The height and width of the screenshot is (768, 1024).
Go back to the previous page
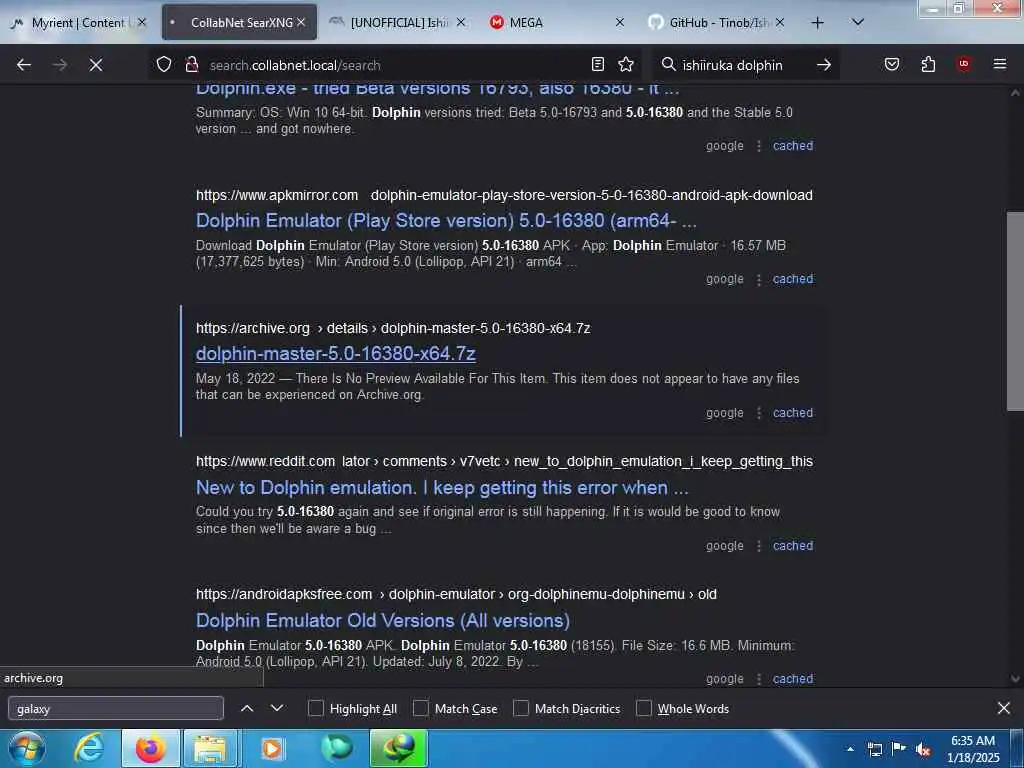[24, 65]
